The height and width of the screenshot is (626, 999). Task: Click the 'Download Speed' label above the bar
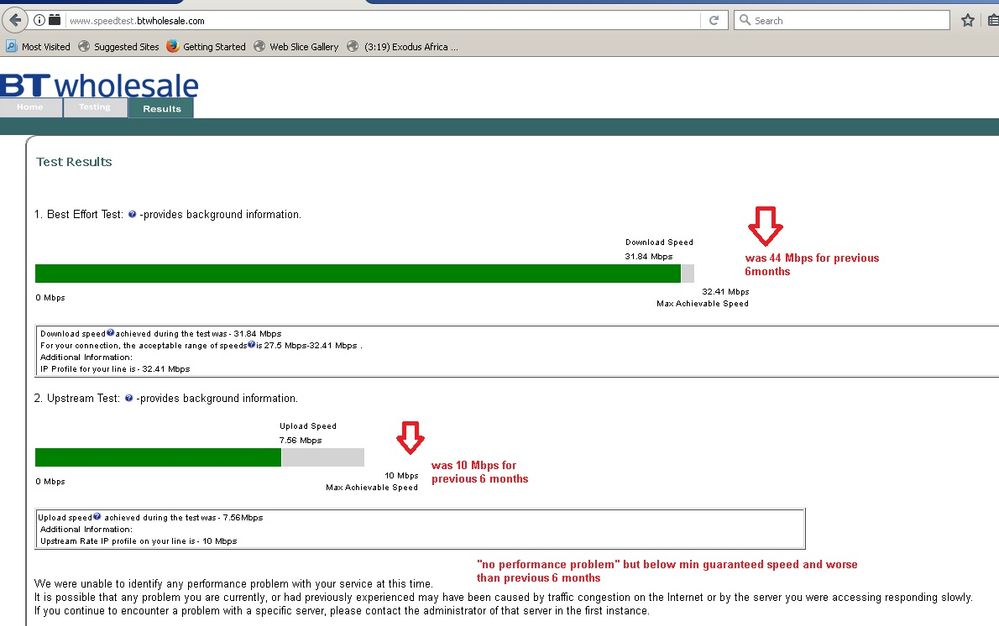pyautogui.click(x=659, y=242)
